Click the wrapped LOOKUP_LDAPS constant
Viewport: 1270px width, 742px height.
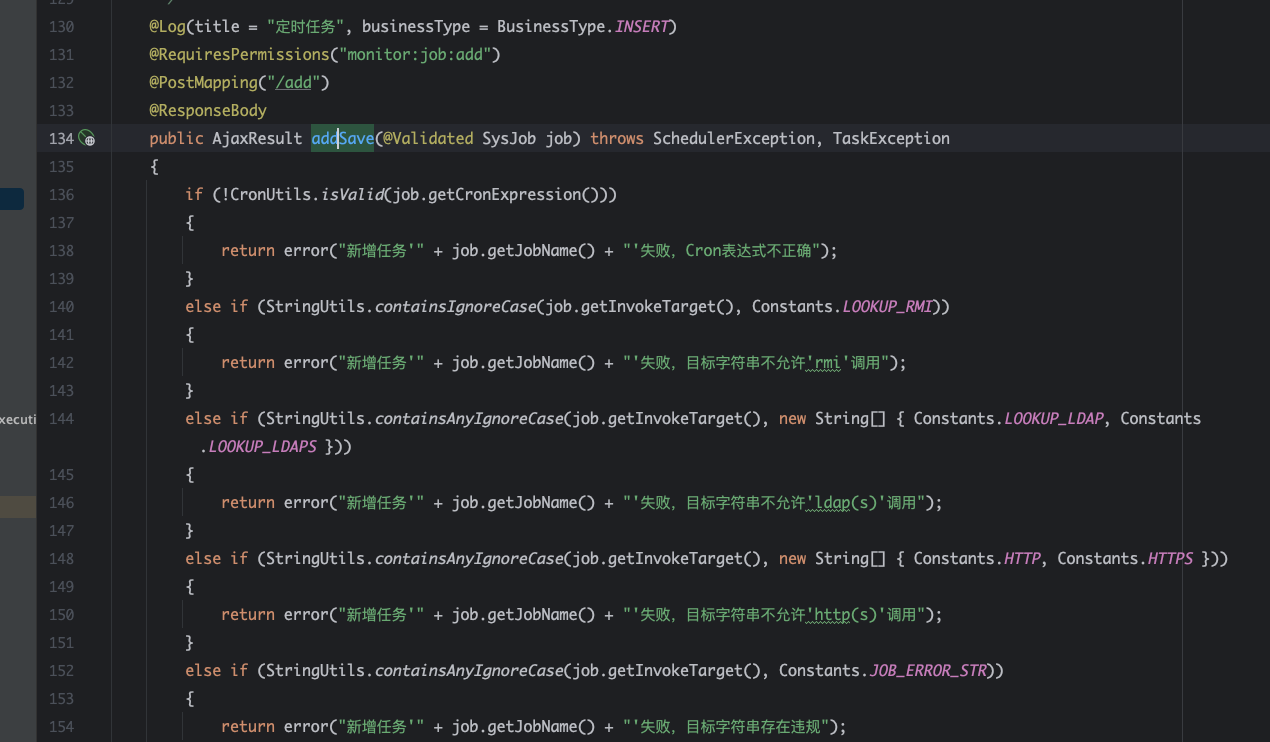tap(263, 446)
